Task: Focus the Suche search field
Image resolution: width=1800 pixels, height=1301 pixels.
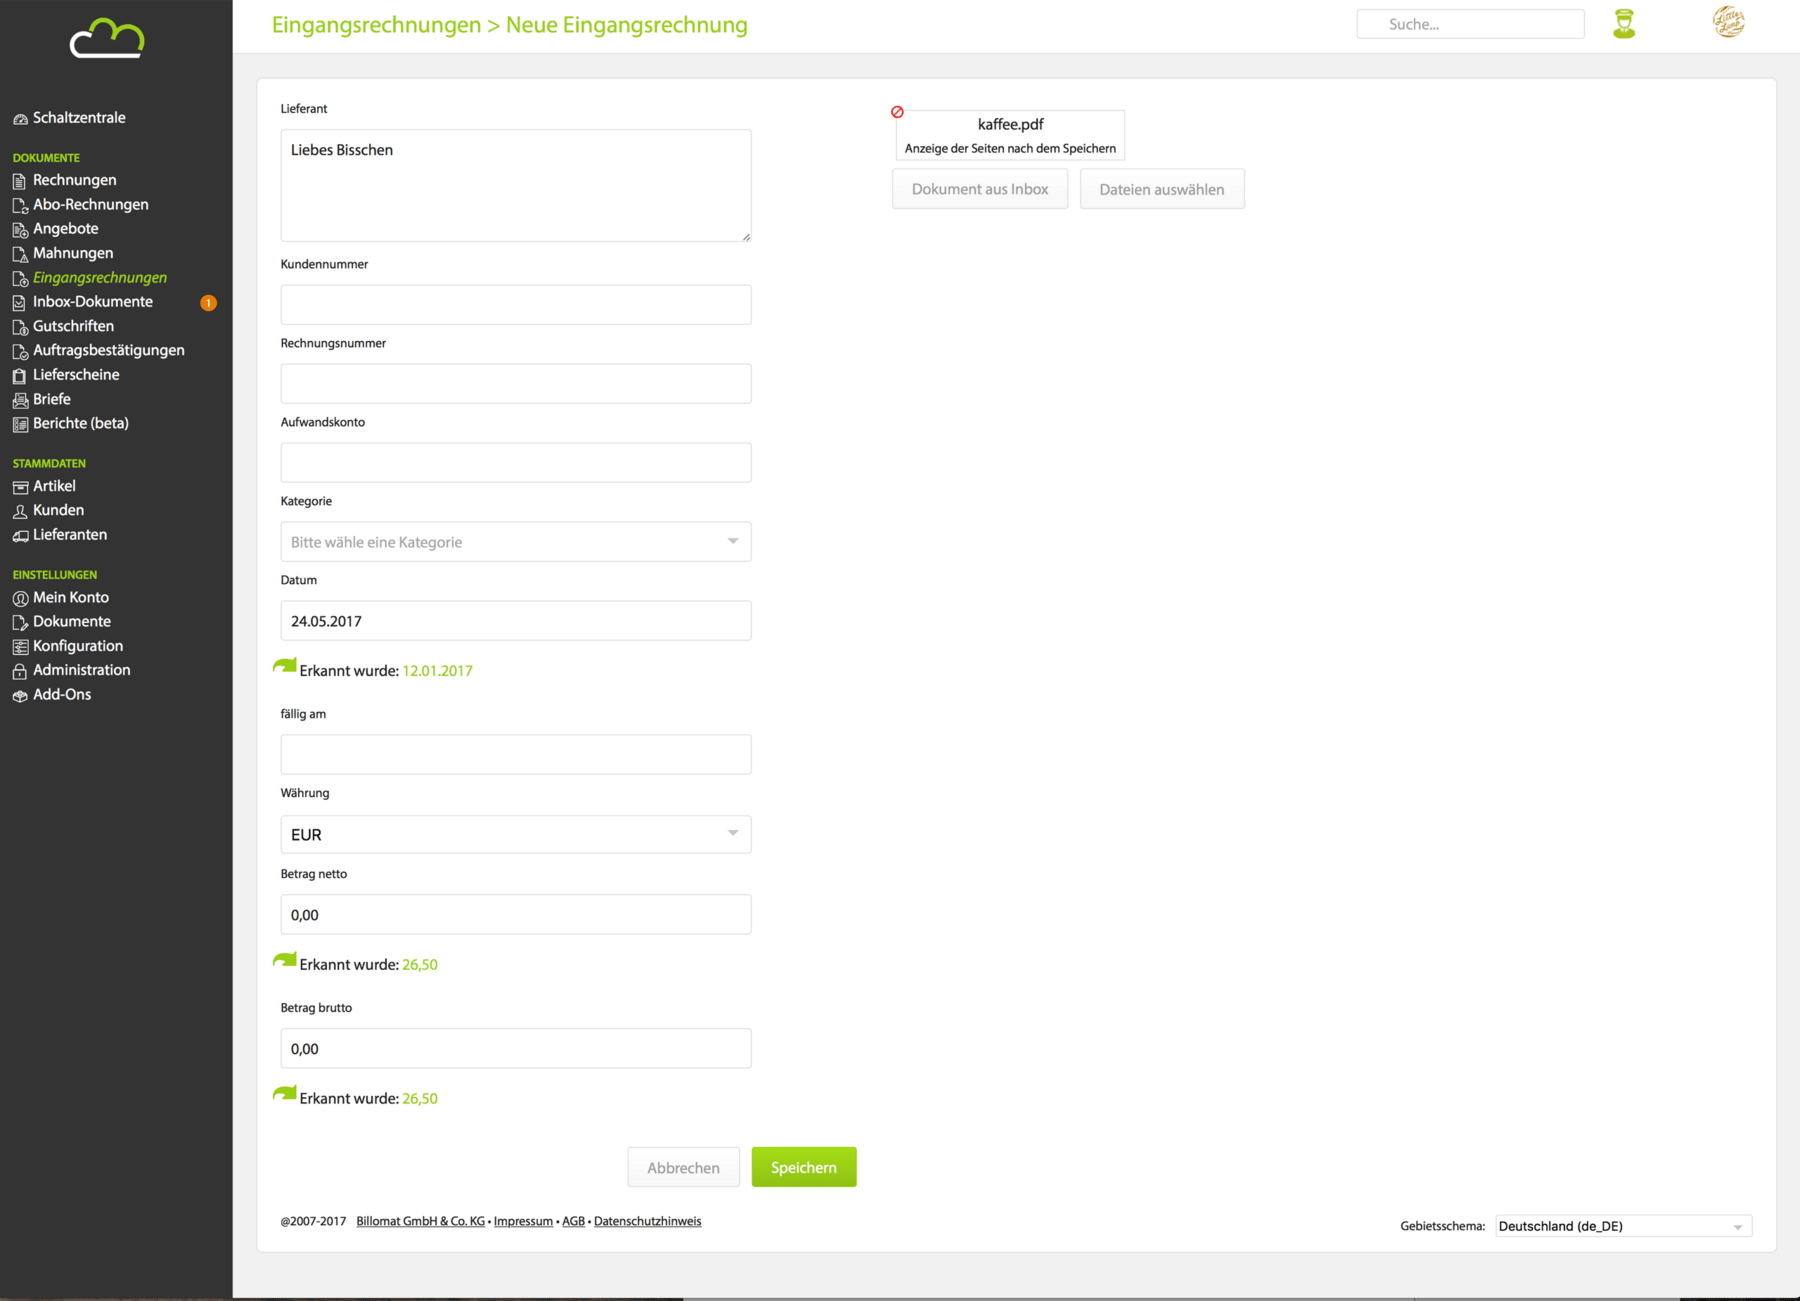Action: [1470, 24]
